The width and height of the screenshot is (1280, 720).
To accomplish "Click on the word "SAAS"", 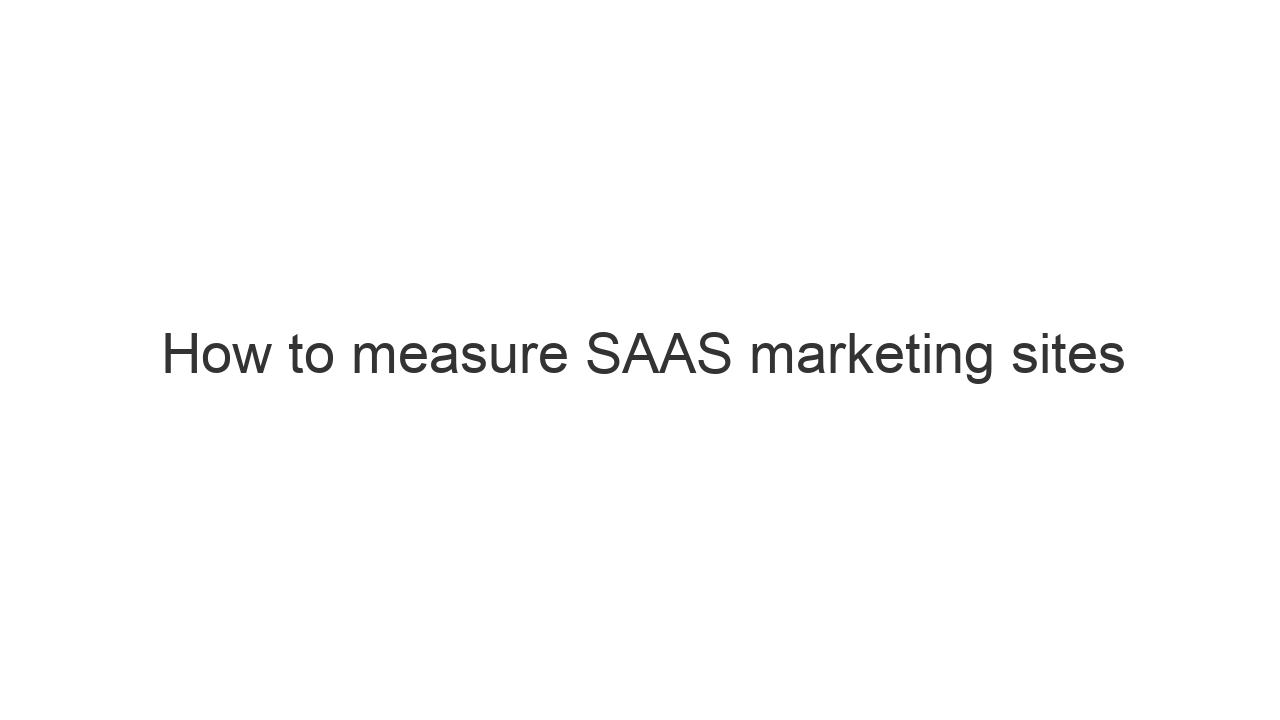I will [x=658, y=355].
